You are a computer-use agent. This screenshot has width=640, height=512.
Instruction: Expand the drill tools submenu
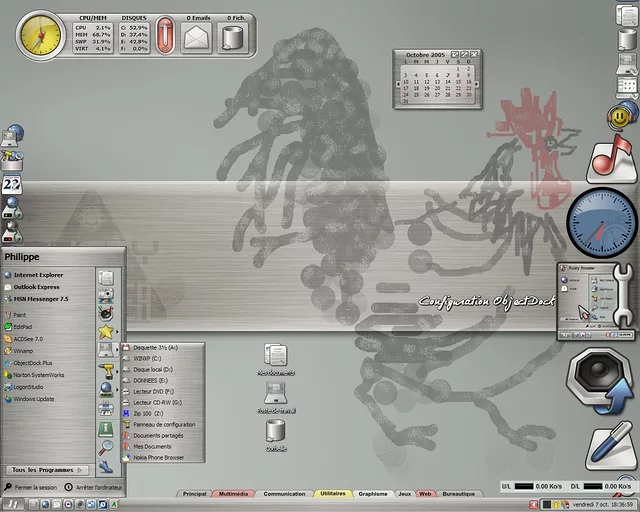tap(107, 370)
